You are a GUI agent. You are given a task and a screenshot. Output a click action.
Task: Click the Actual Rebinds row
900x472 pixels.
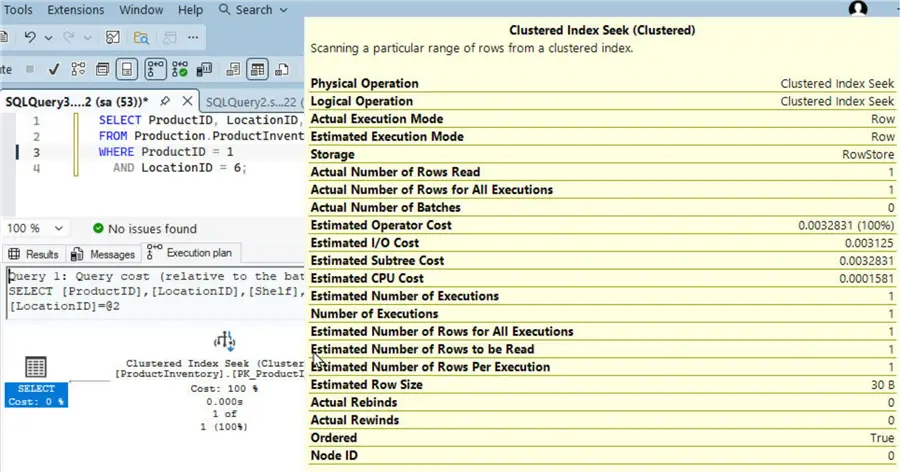[x=603, y=403]
